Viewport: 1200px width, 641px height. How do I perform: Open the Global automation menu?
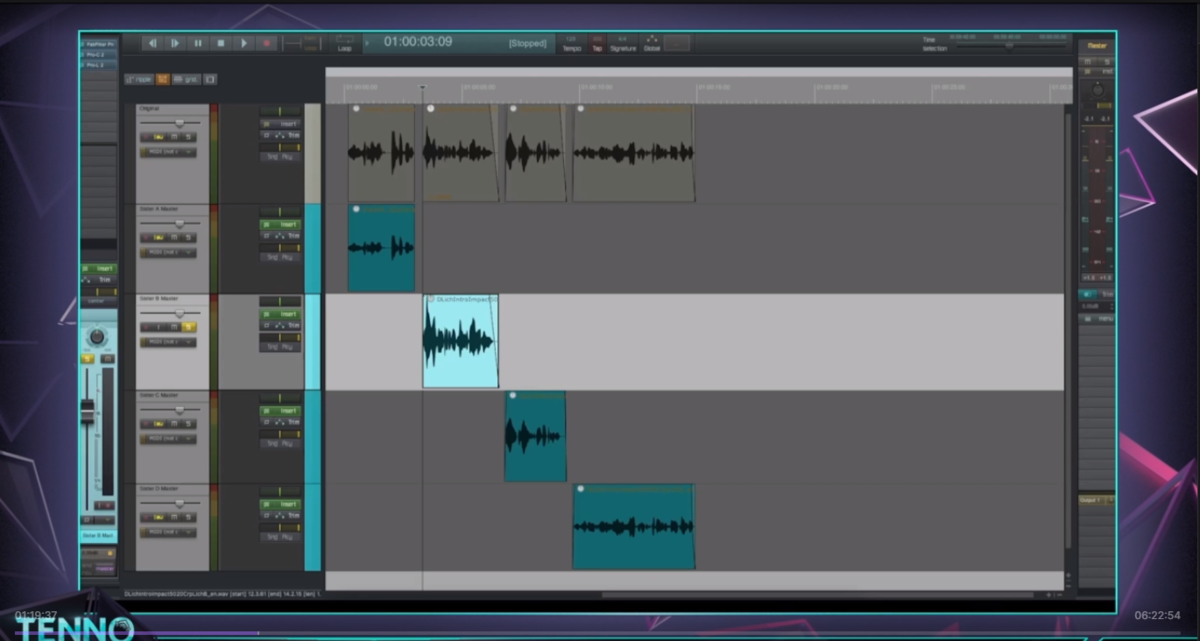pos(652,43)
